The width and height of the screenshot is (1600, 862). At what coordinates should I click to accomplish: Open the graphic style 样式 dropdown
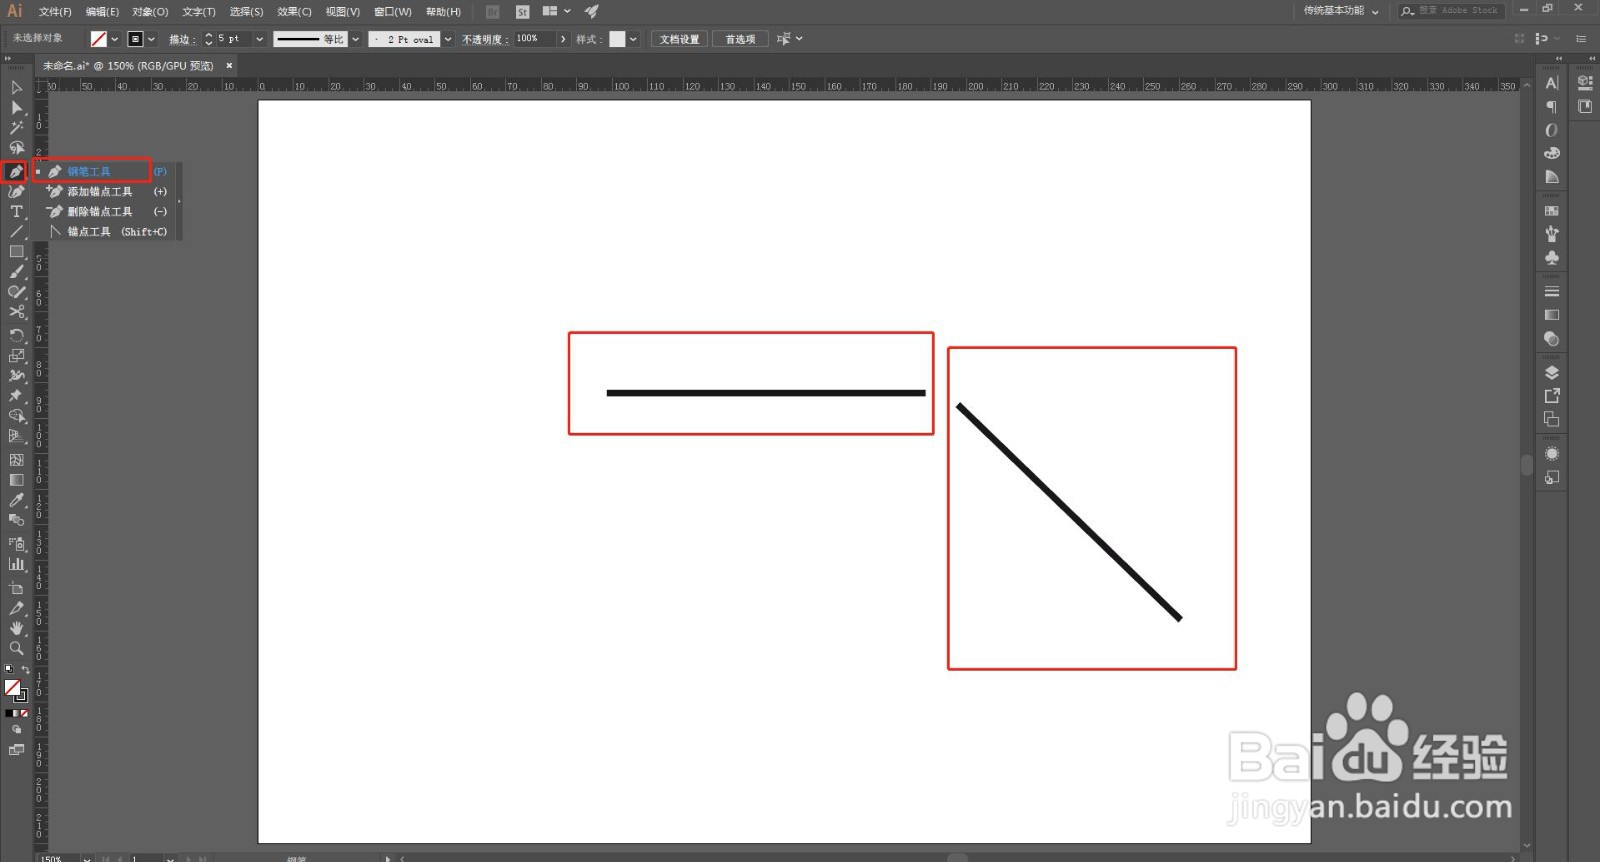[633, 39]
